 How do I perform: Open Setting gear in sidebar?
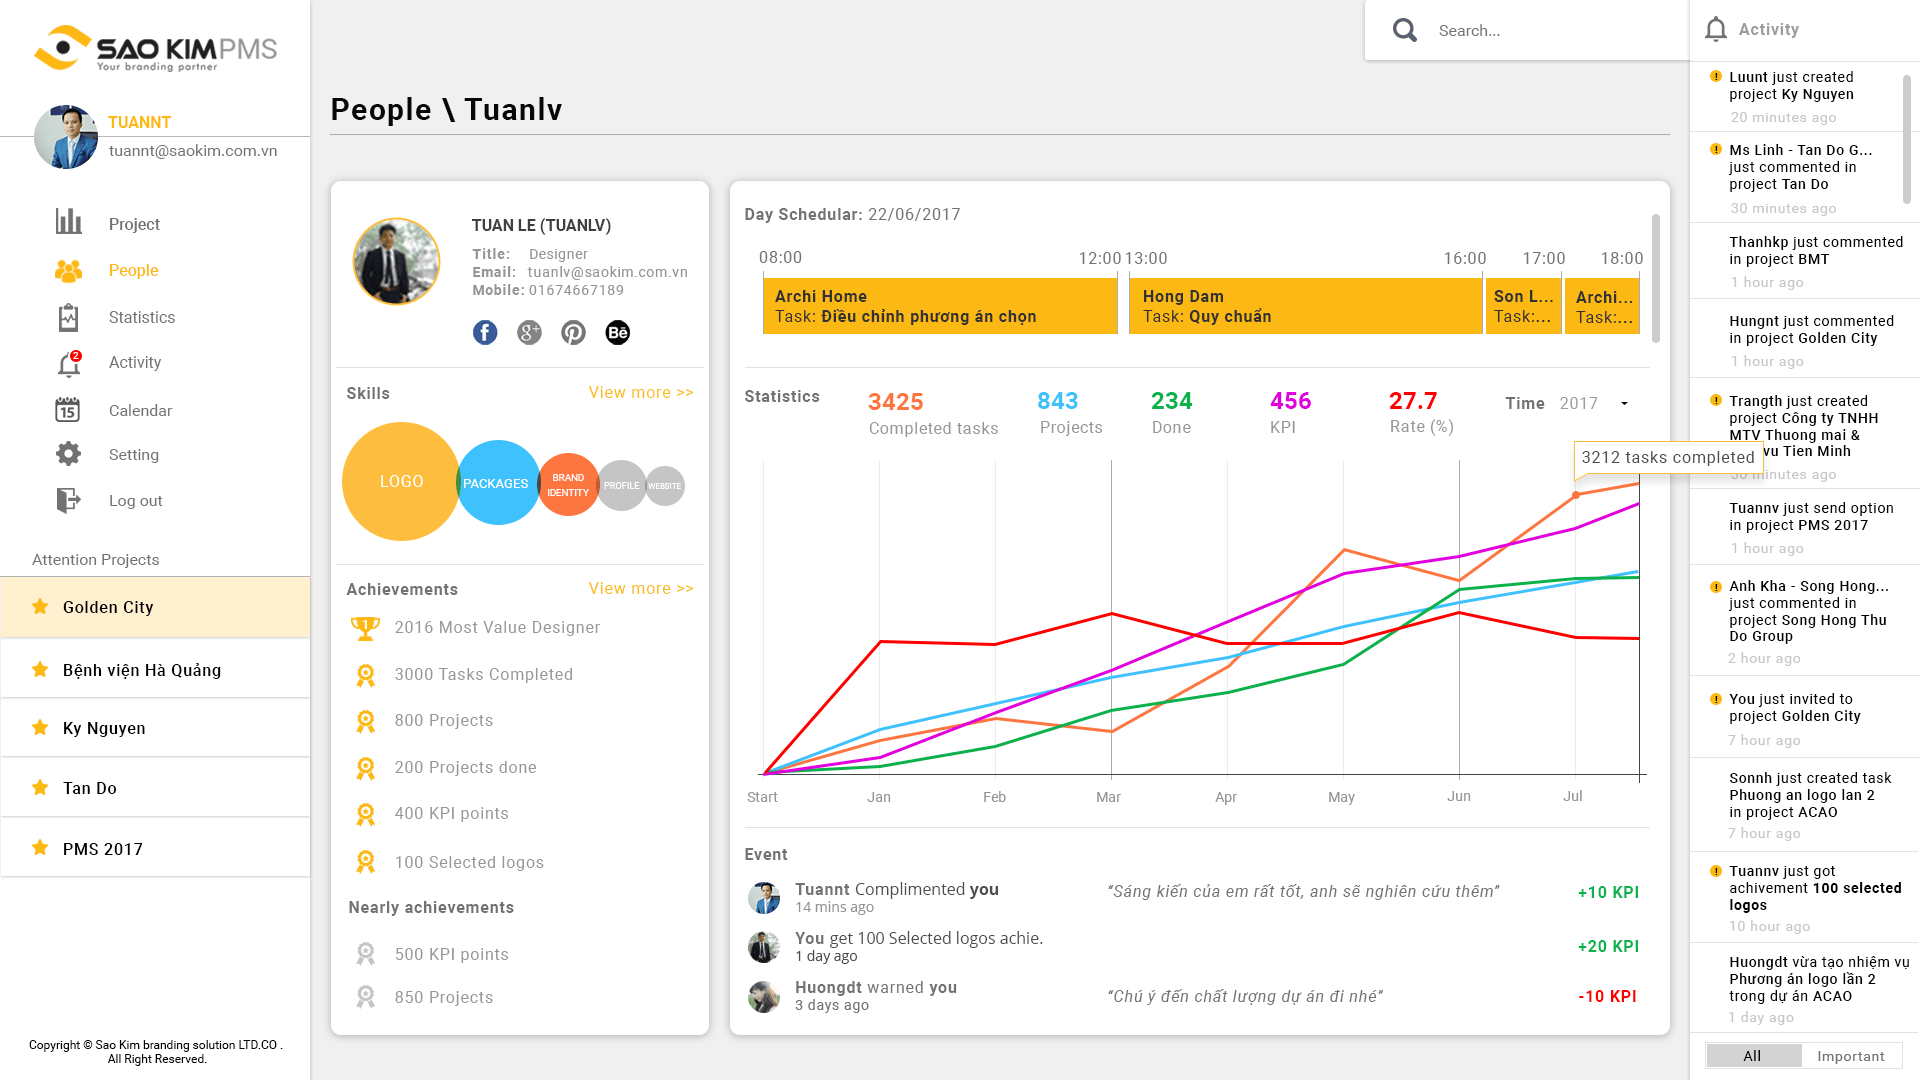point(68,454)
